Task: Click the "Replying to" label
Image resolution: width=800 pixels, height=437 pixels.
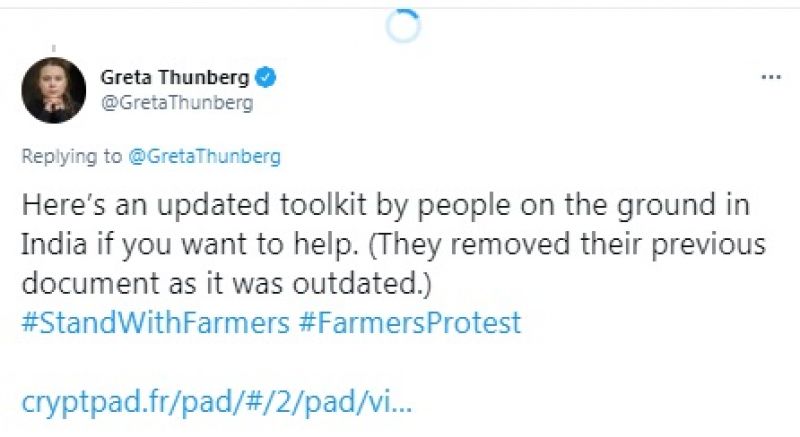Action: click(x=73, y=156)
